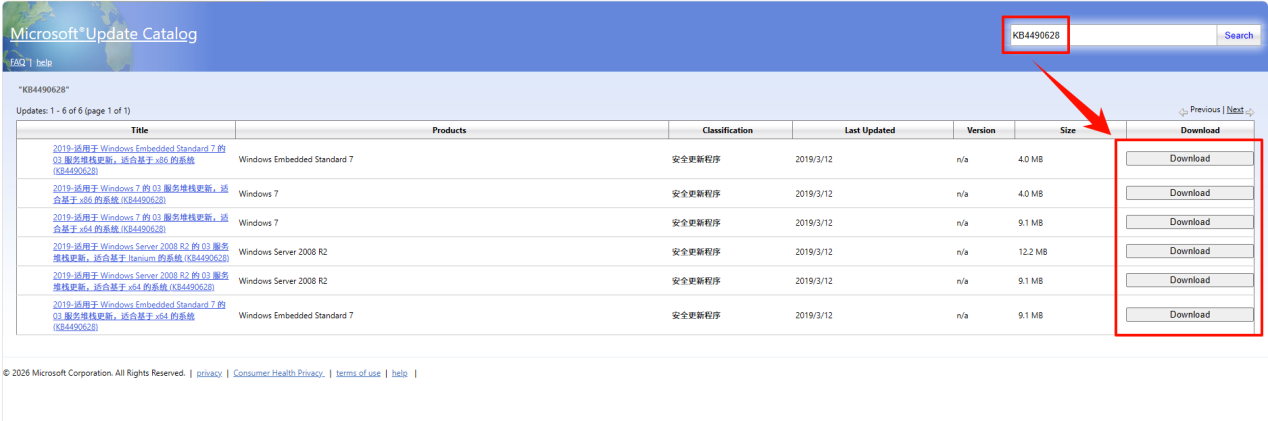The width and height of the screenshot is (1268, 421).
Task: Click the Search button
Action: 1238,35
